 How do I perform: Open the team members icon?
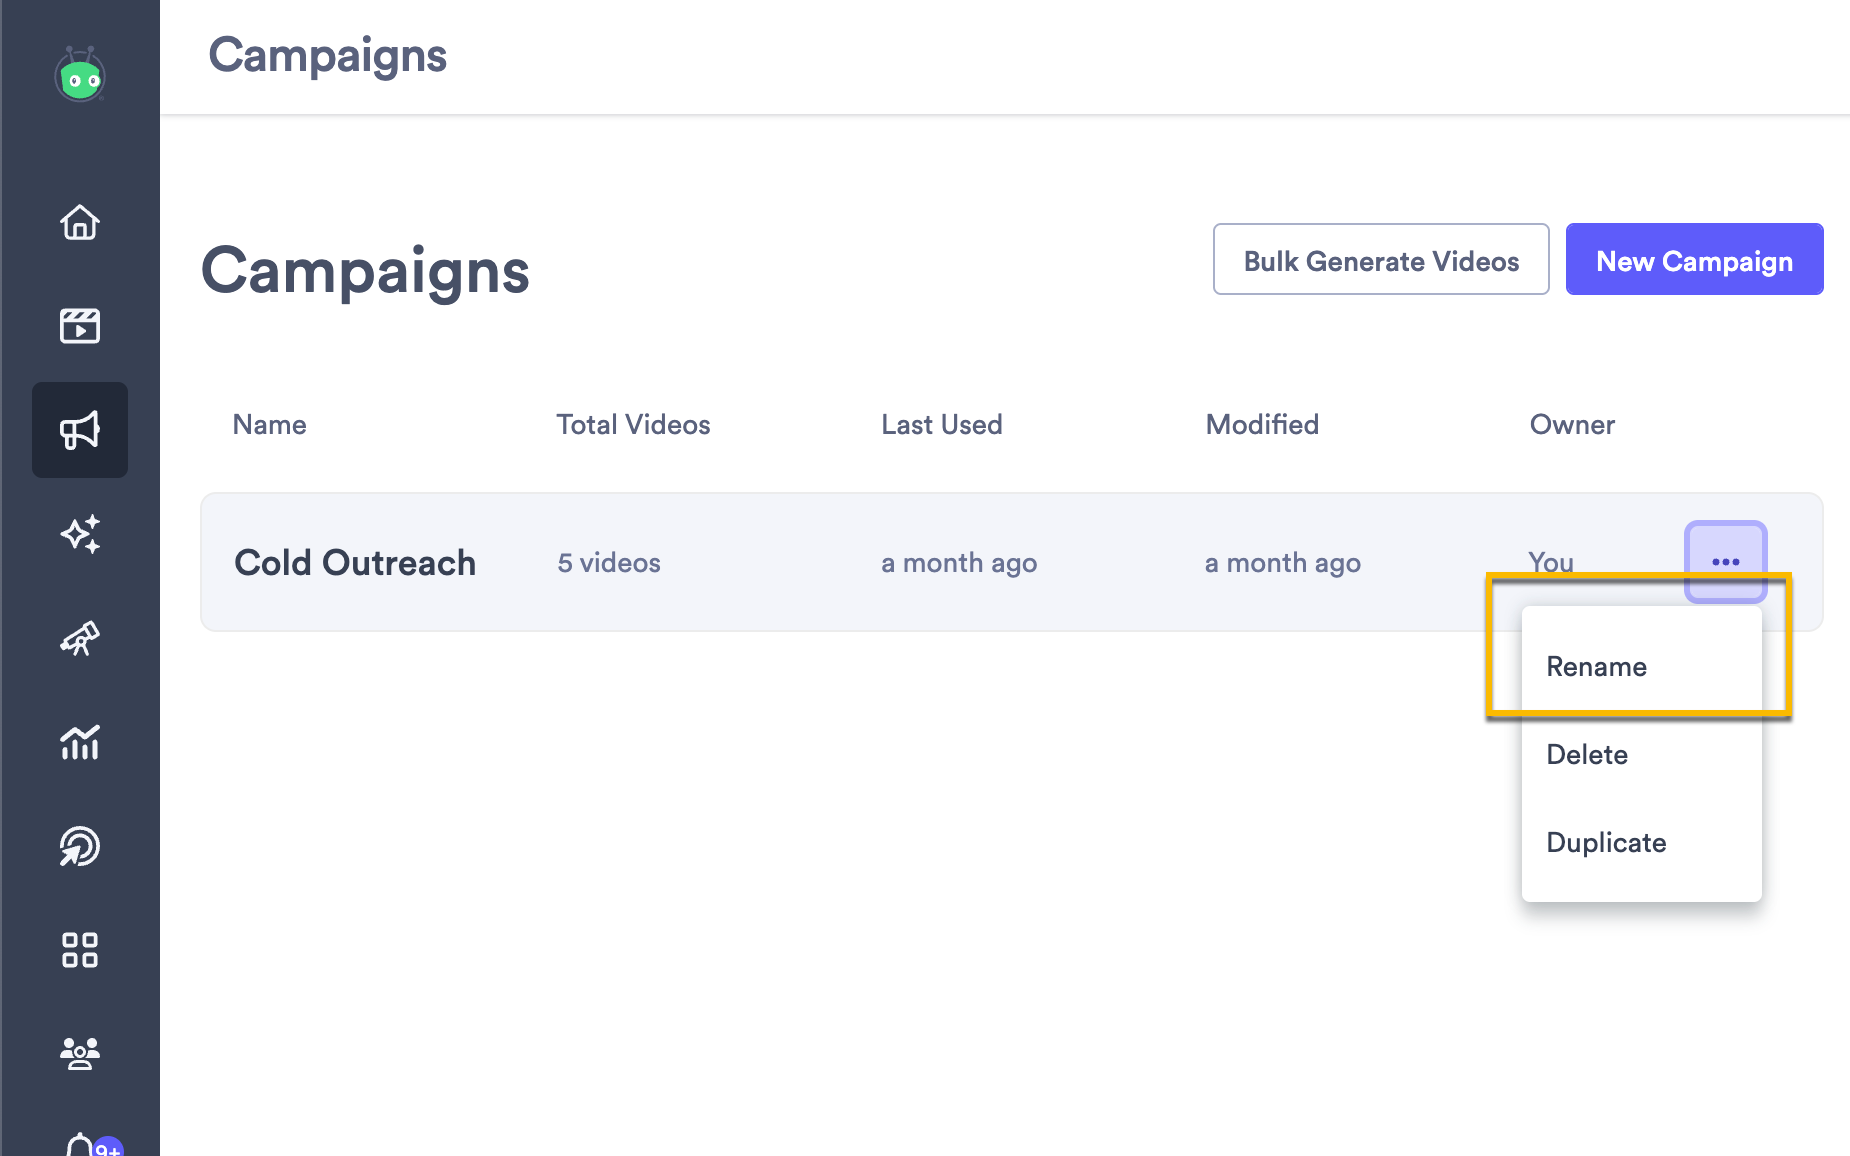click(x=80, y=1053)
